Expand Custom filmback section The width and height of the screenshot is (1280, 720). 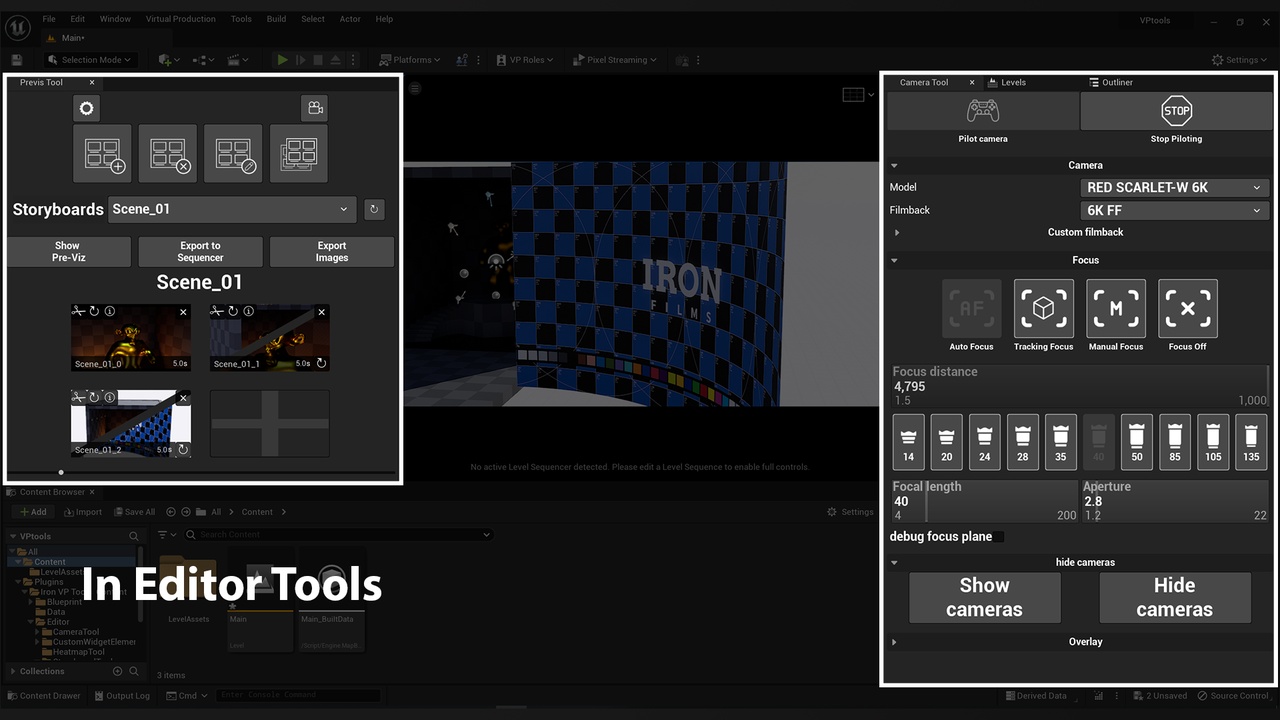pos(897,233)
